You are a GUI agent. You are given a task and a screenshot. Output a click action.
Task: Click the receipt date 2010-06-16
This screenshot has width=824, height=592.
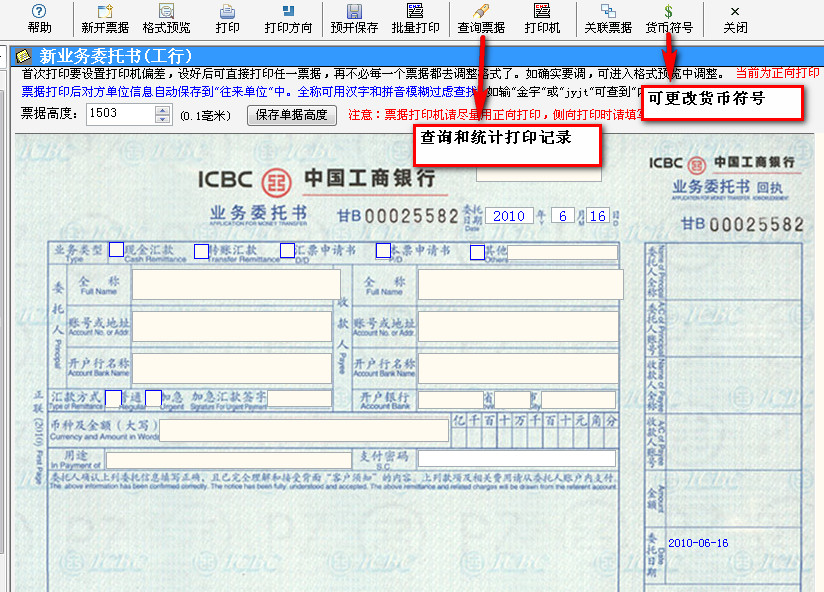tap(698, 543)
